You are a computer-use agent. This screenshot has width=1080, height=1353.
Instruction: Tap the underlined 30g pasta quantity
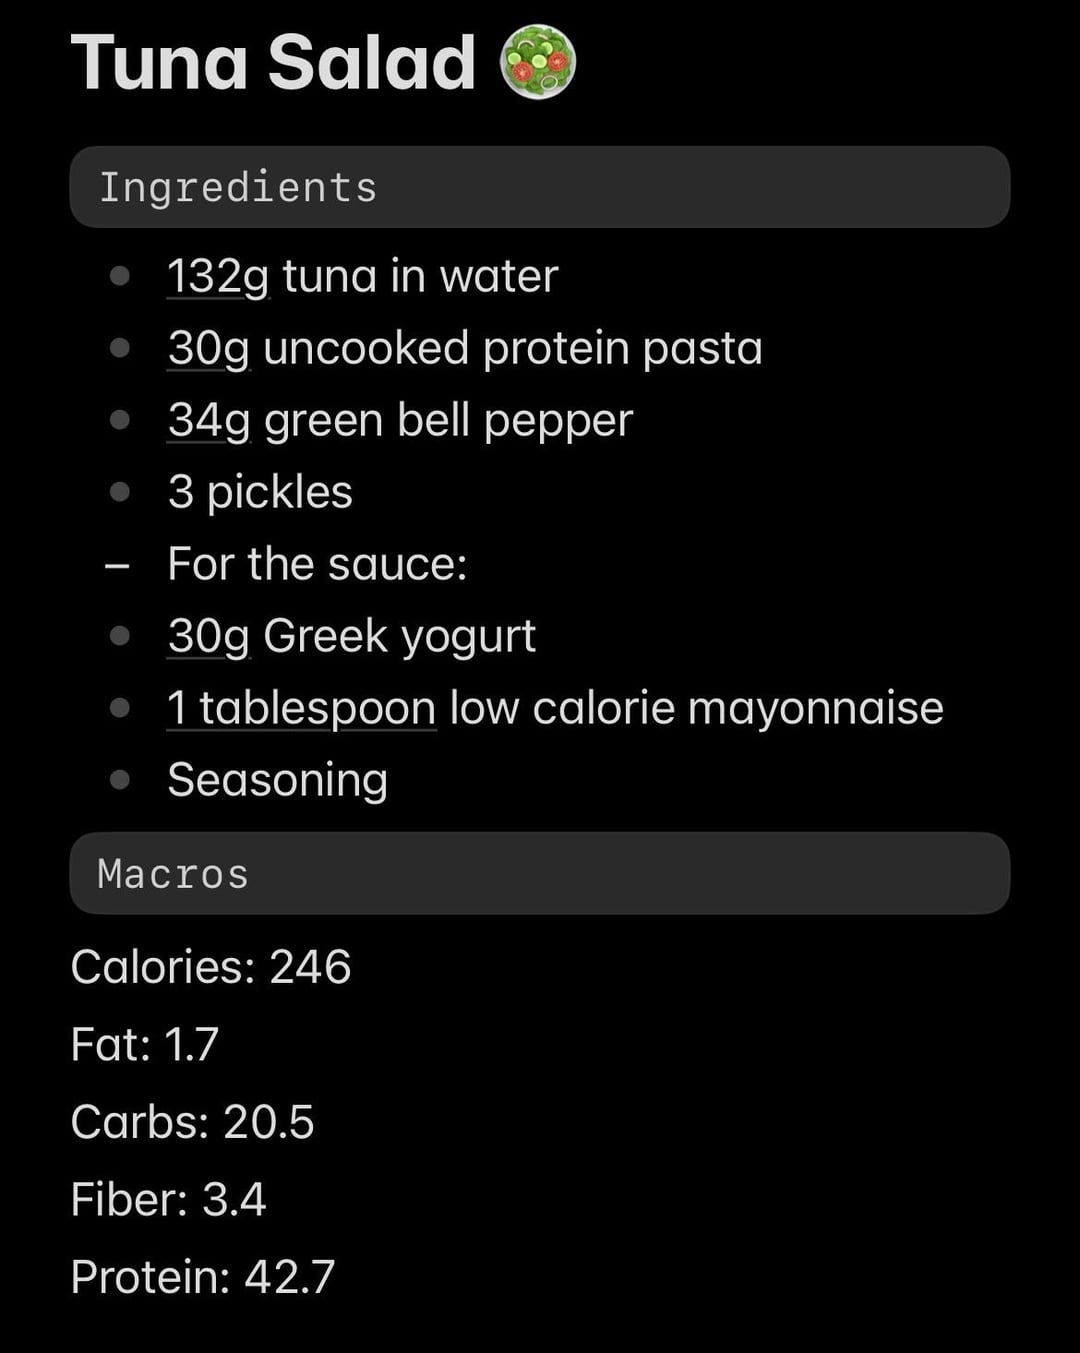point(209,348)
